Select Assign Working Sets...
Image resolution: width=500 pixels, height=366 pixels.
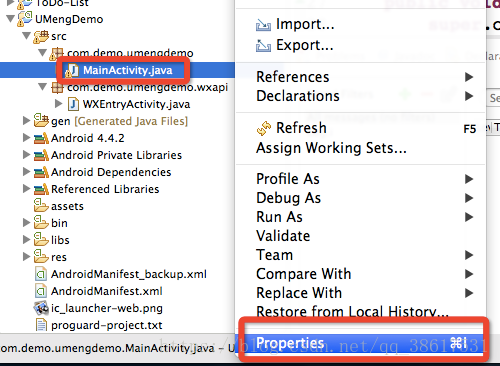[360, 148]
